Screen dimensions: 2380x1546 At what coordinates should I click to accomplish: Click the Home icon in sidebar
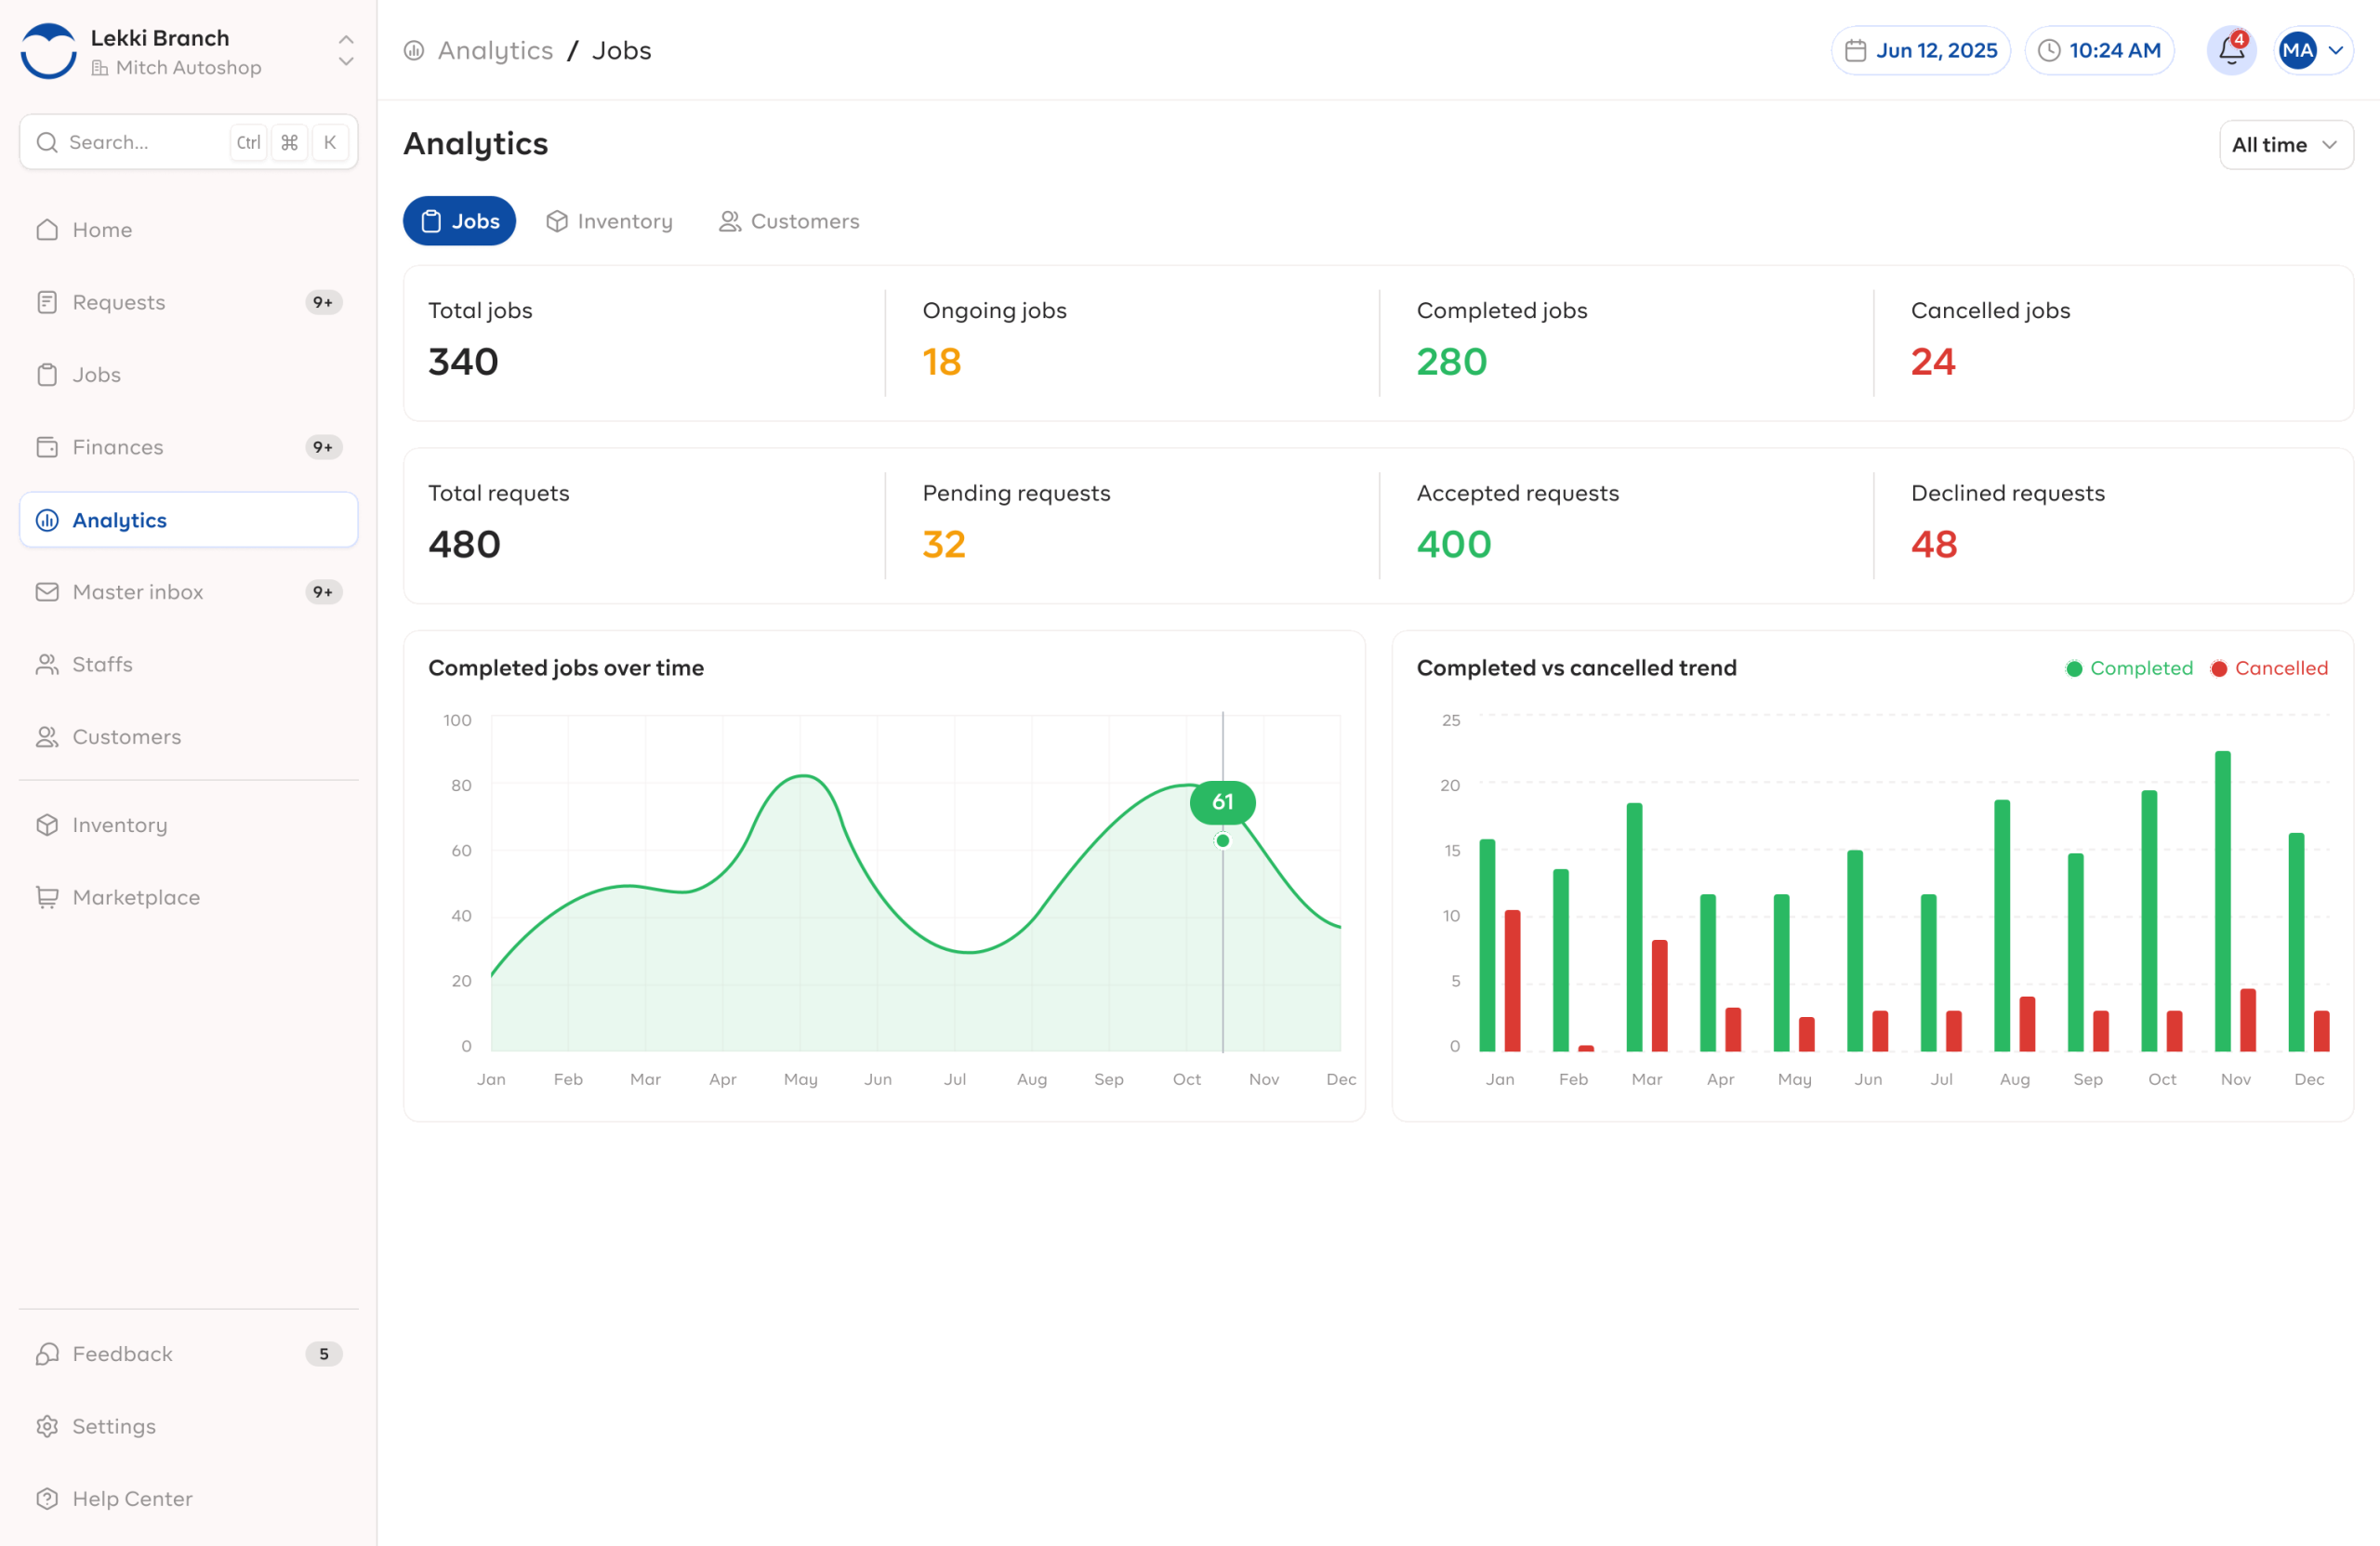point(47,230)
